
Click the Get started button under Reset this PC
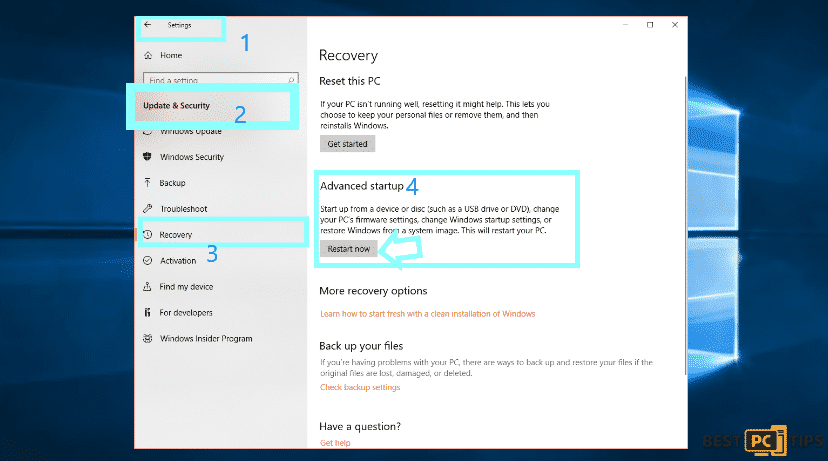click(347, 144)
